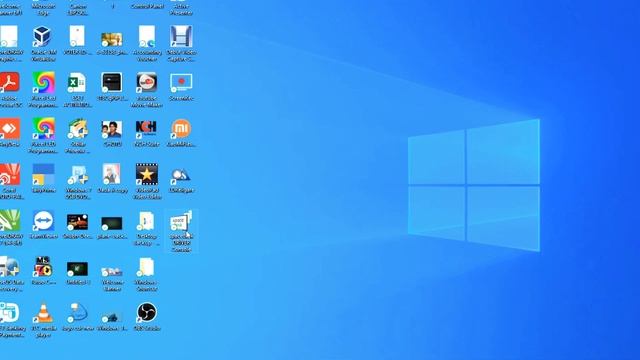Open the Excel spreadsheet file icon
Image resolution: width=640 pixels, height=360 pixels.
click(77, 82)
